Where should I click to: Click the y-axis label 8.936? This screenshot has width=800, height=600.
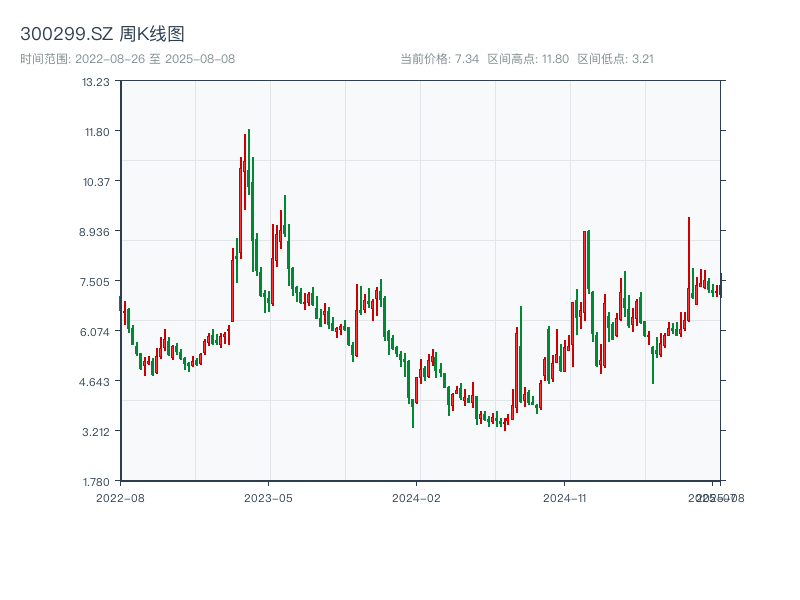tap(94, 232)
